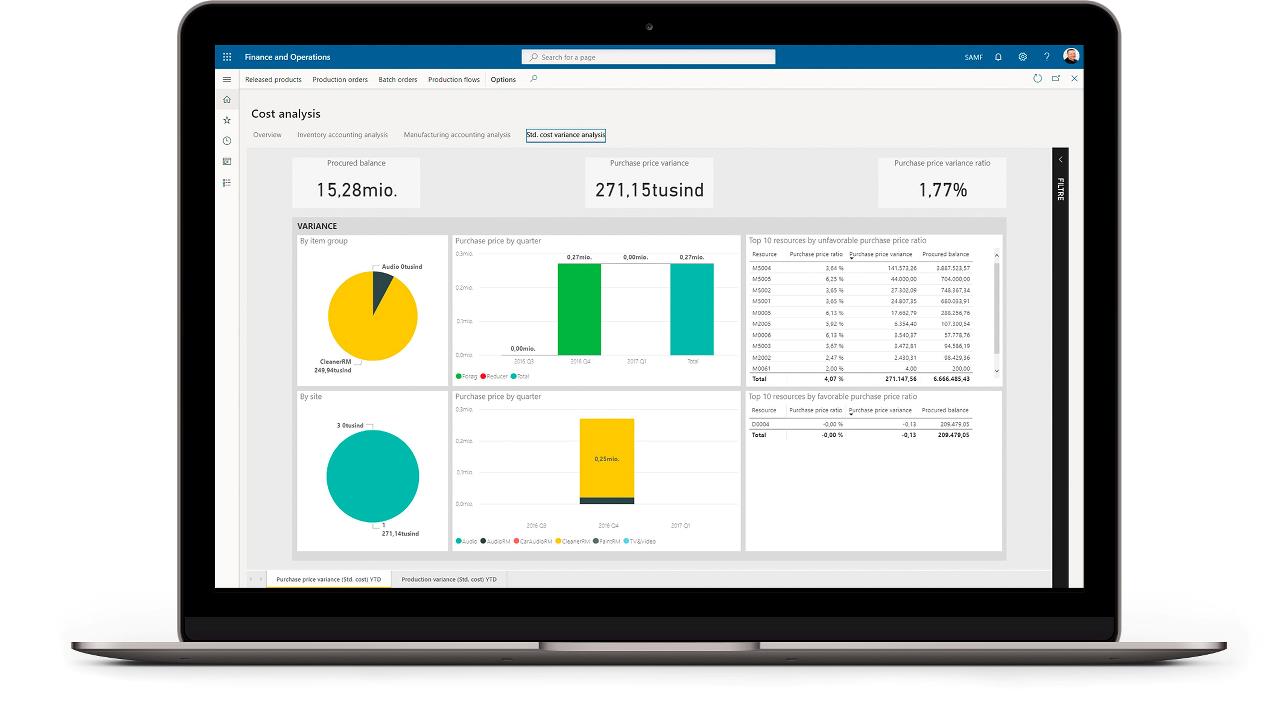This screenshot has height=702, width=1272.
Task: Open the settings gear menu
Action: 1022,57
